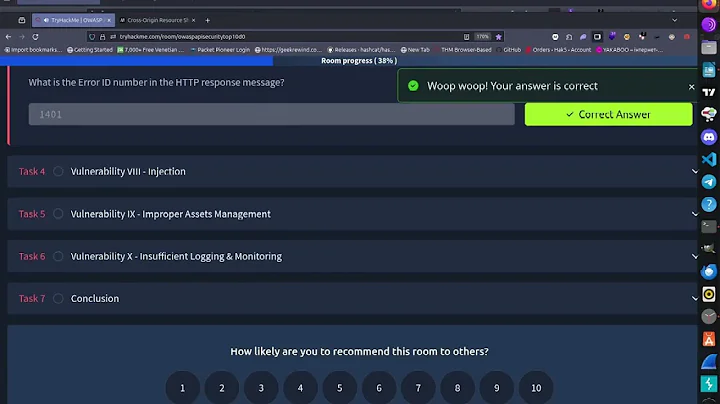This screenshot has height=404, width=720.
Task: Click the 170% zoom level indicator
Action: point(482,37)
